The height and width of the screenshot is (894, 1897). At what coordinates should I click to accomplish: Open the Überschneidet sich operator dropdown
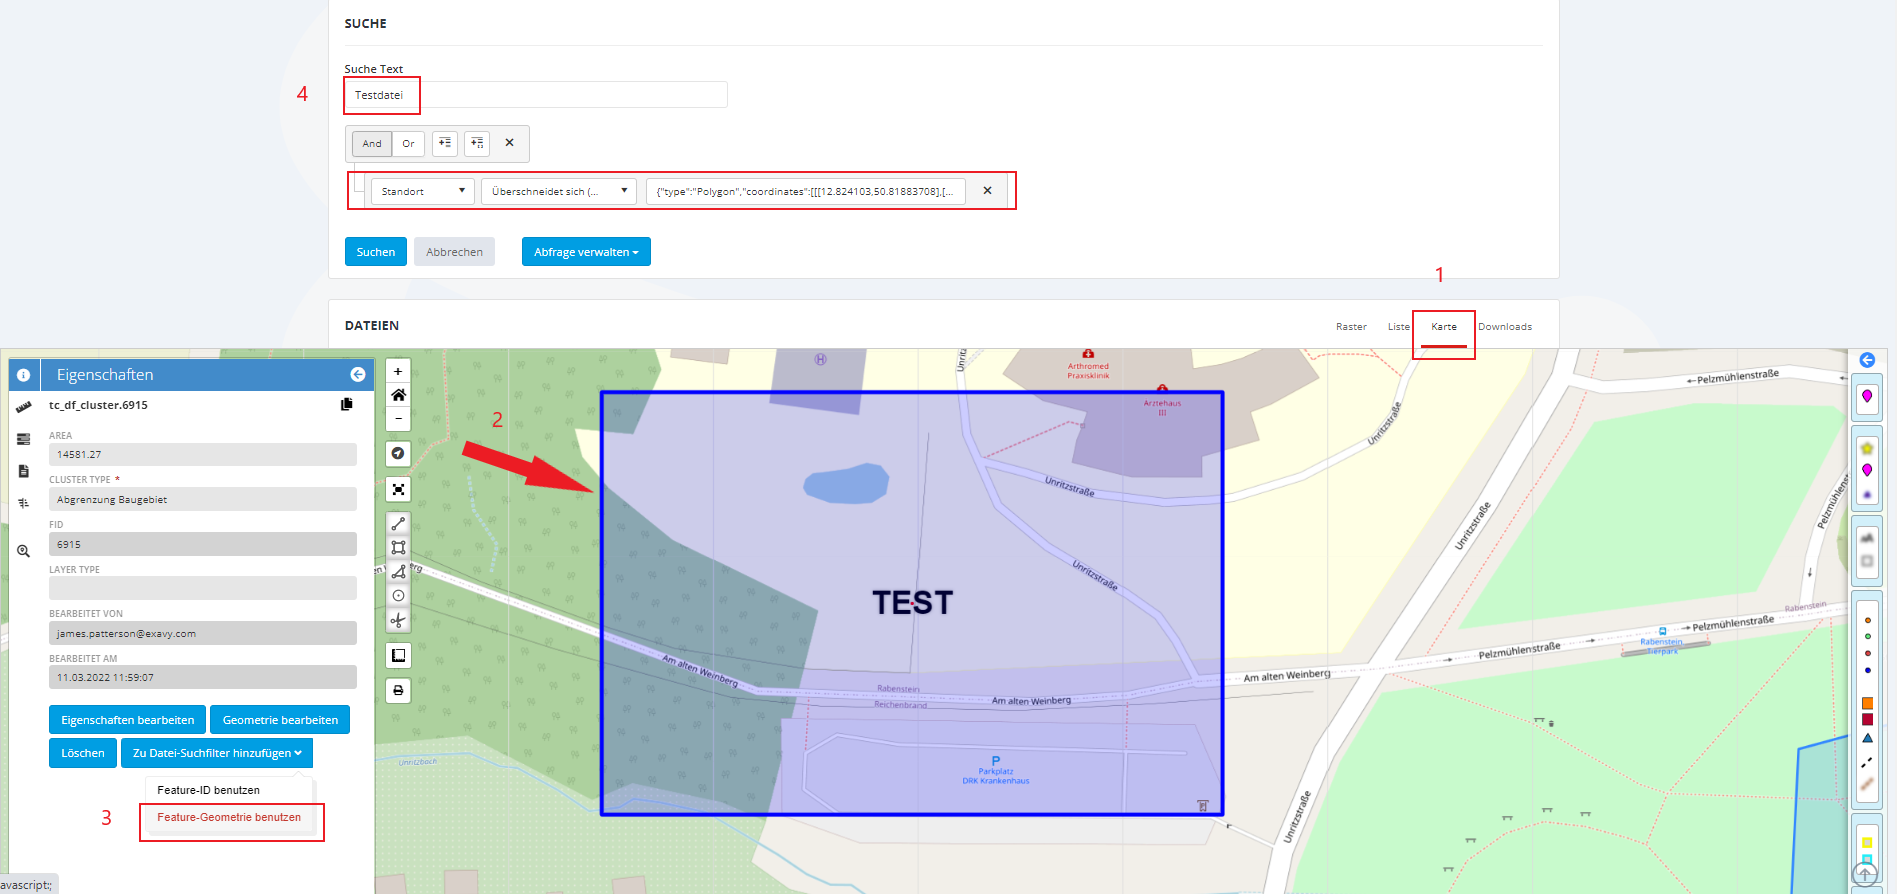(558, 191)
